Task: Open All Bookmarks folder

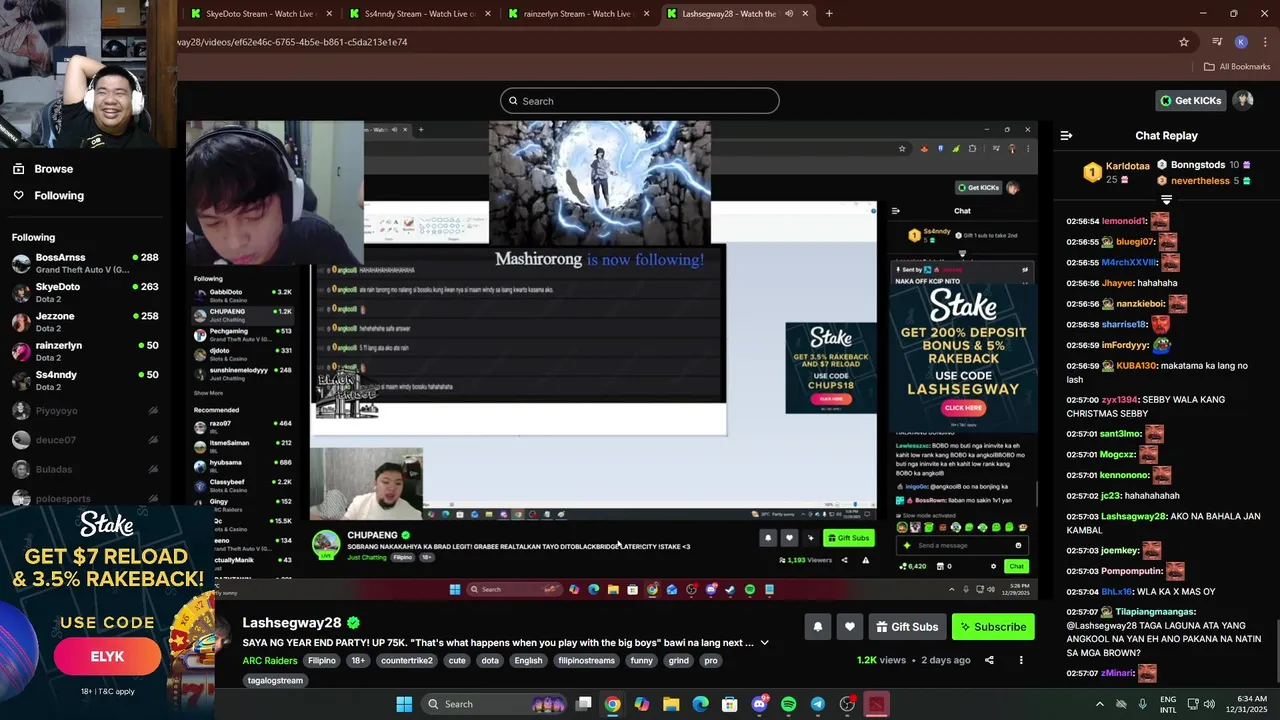Action: point(1237,67)
